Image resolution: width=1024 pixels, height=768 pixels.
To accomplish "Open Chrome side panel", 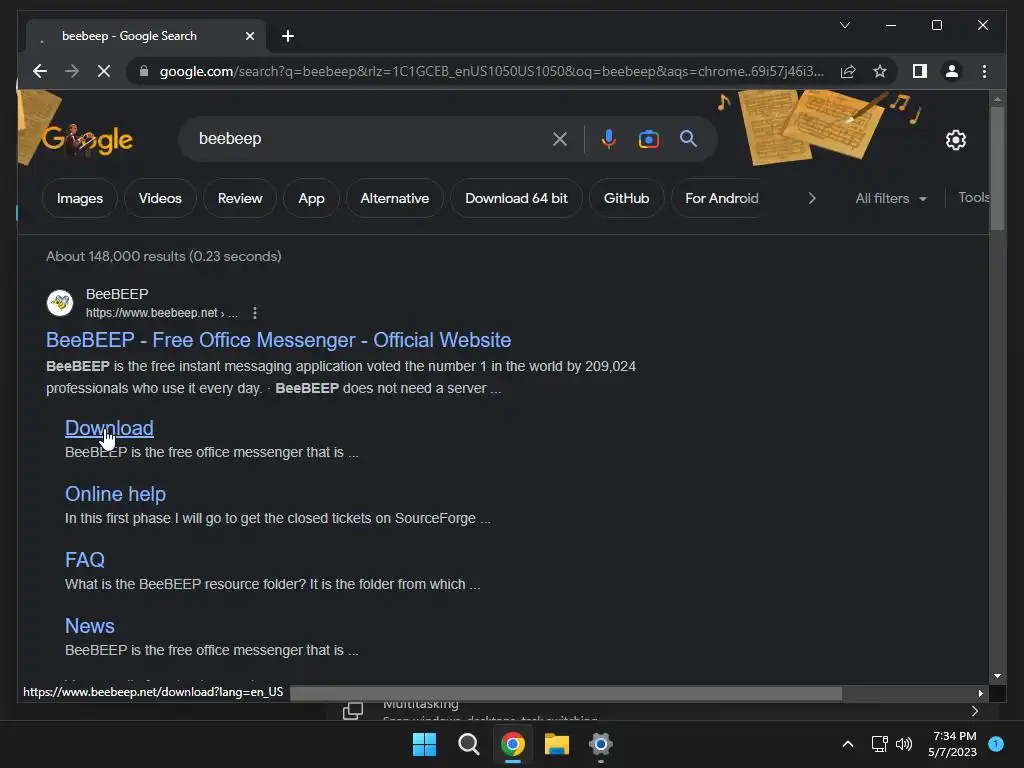I will (x=920, y=71).
